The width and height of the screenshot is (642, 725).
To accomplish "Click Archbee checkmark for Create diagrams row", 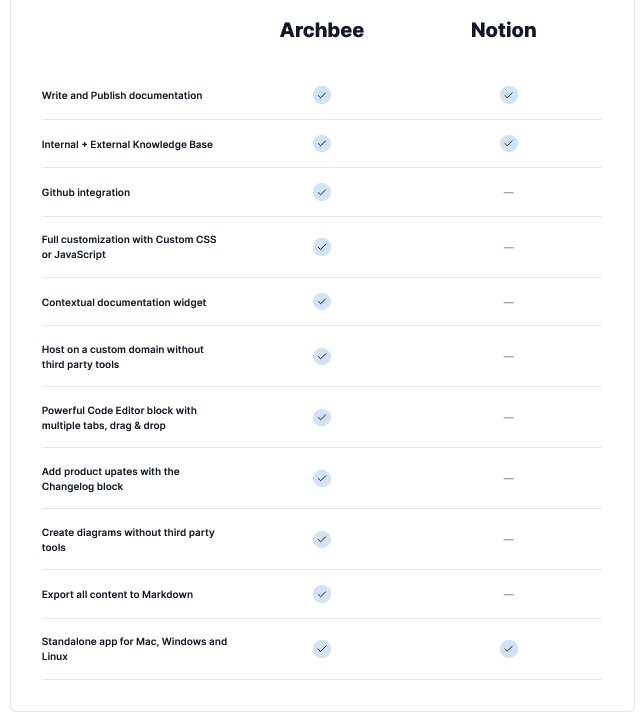I will pos(322,539).
